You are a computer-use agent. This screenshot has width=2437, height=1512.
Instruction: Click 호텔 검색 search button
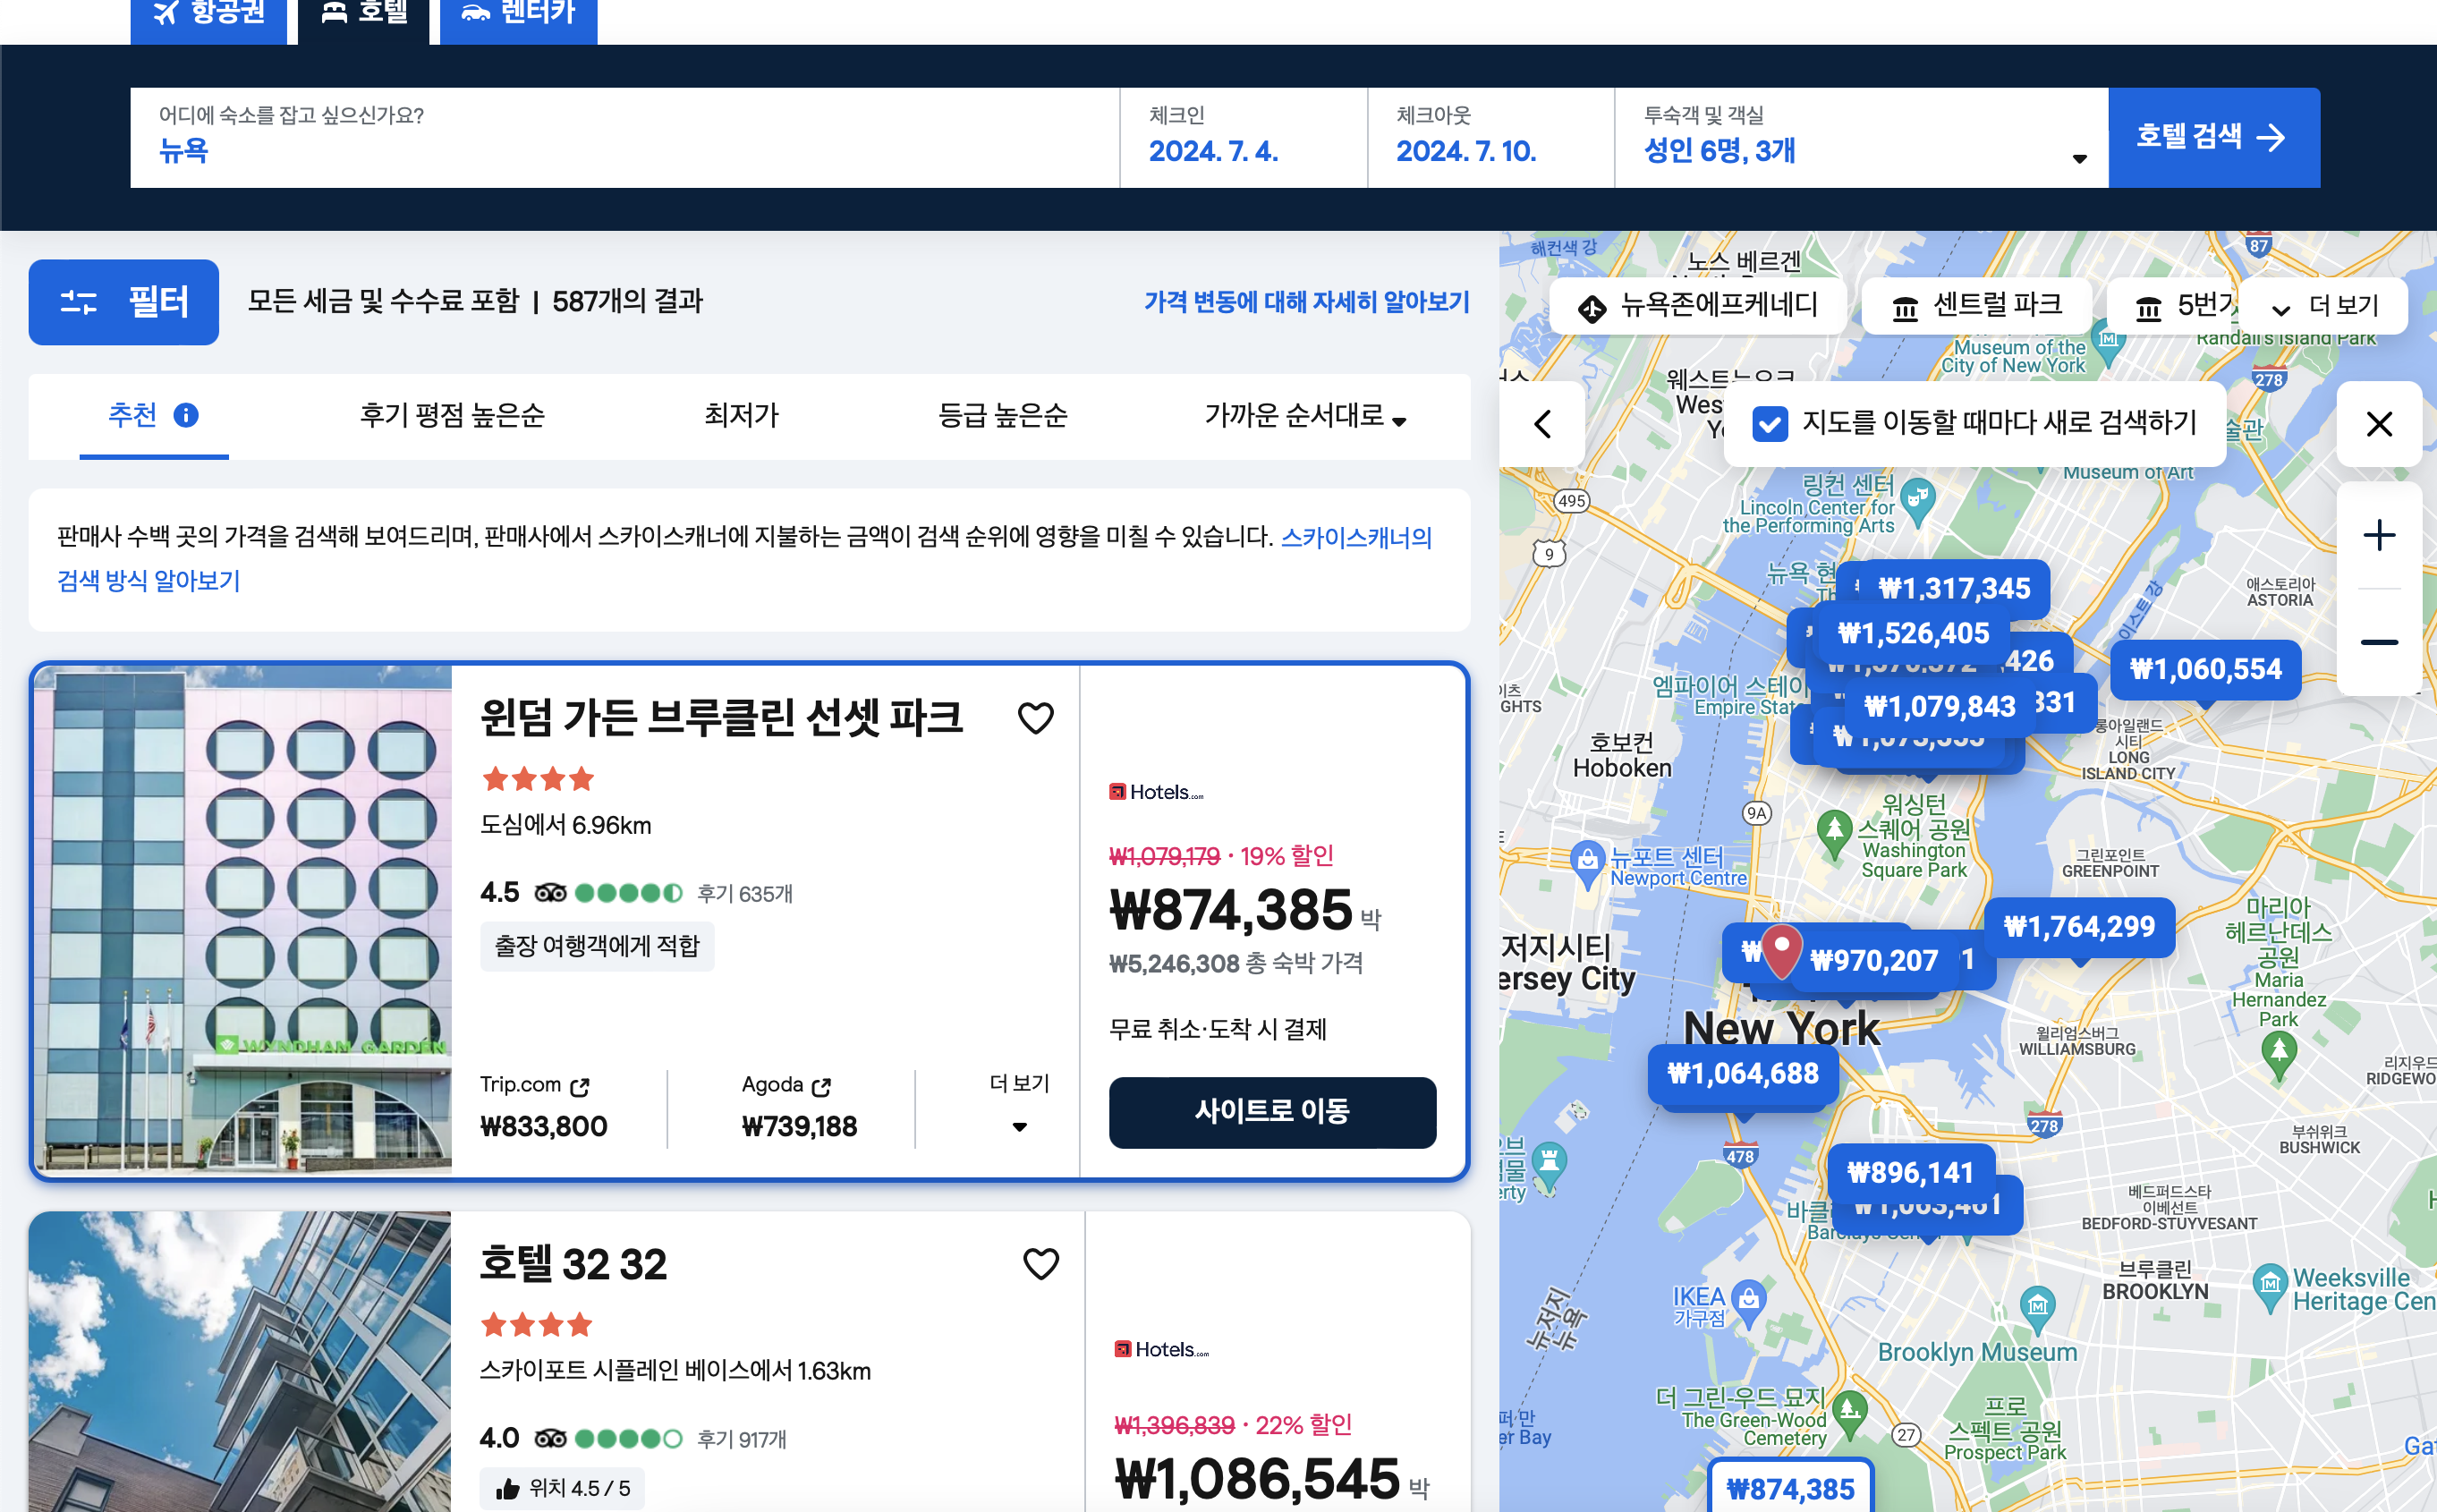2214,138
